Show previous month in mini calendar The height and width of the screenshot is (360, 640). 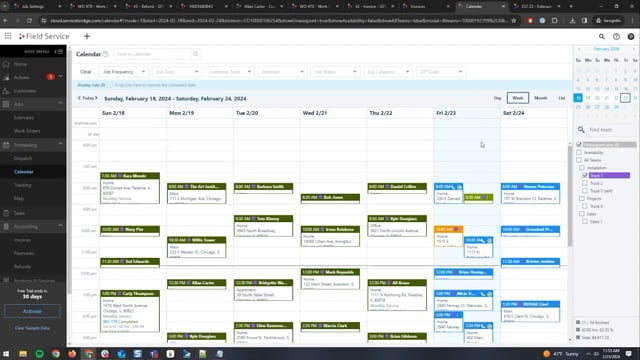click(x=579, y=49)
